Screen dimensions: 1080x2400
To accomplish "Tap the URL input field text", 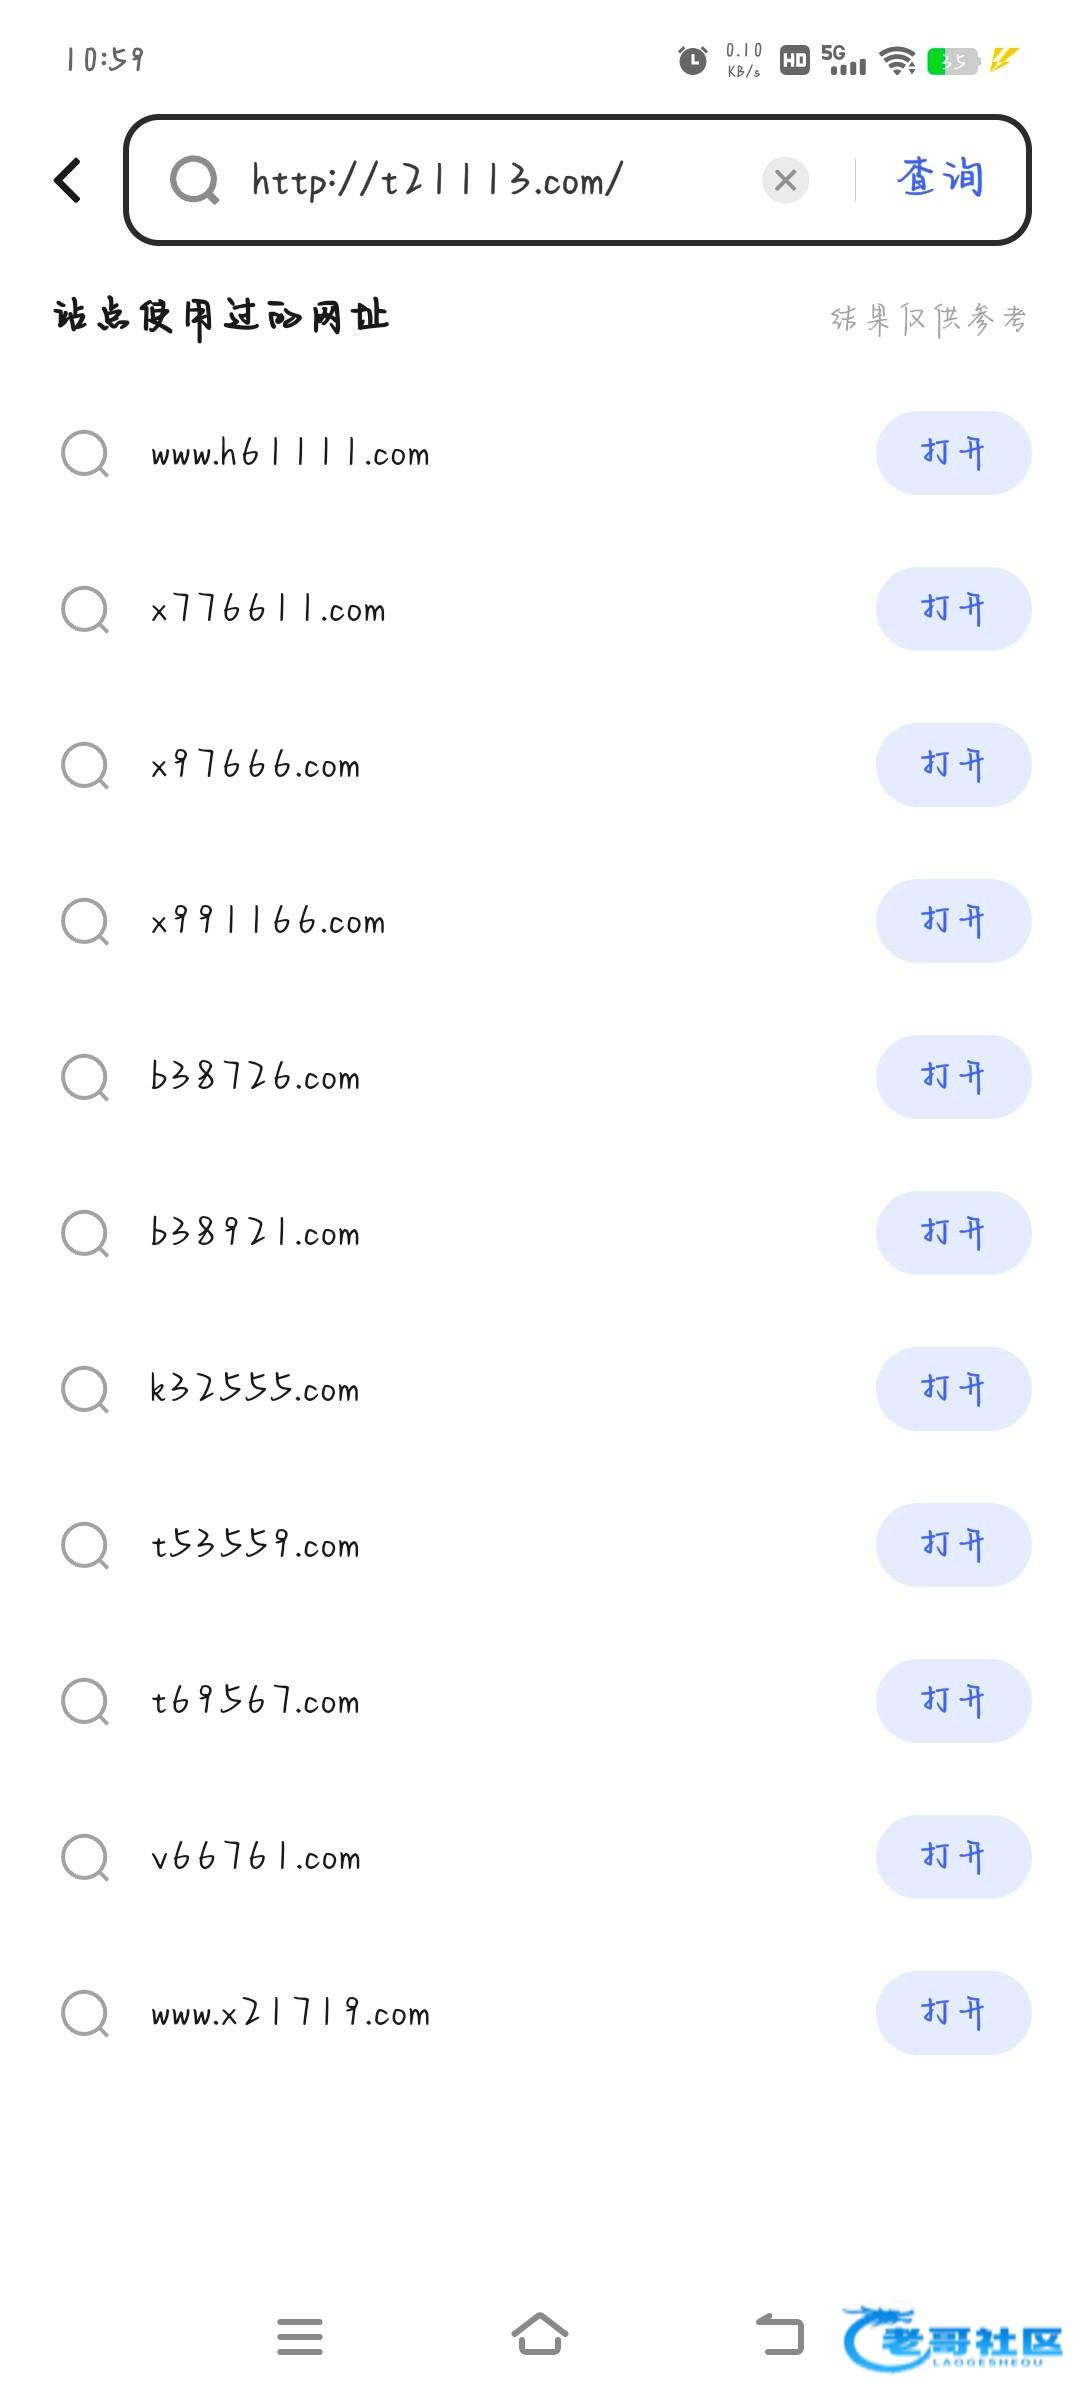I will (437, 181).
